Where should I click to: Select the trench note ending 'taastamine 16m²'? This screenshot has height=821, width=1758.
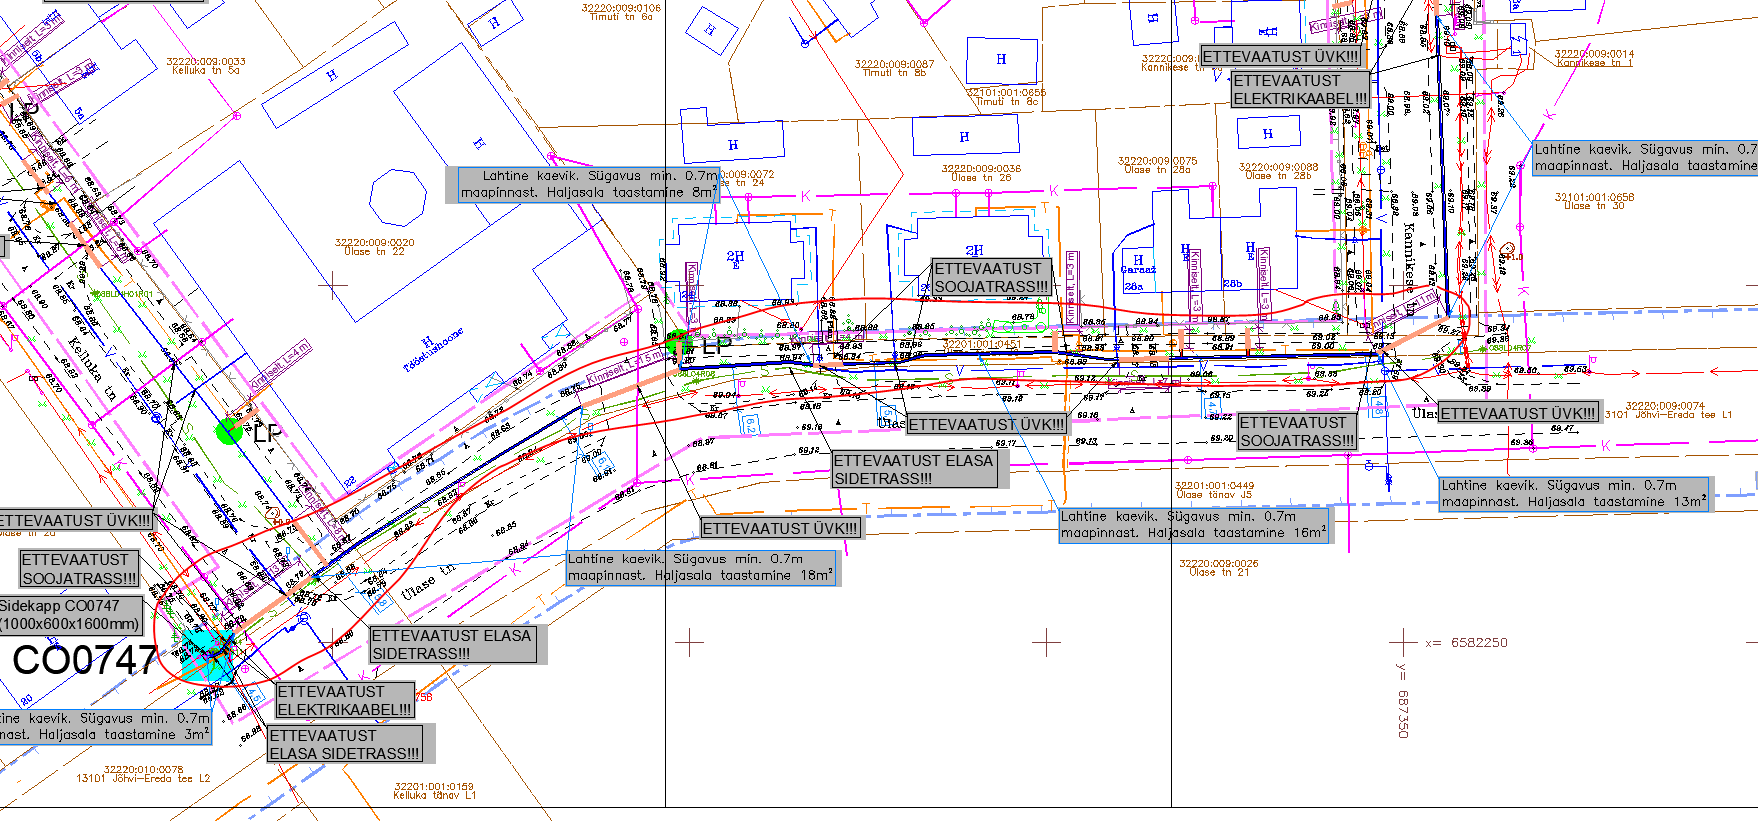click(x=1193, y=525)
